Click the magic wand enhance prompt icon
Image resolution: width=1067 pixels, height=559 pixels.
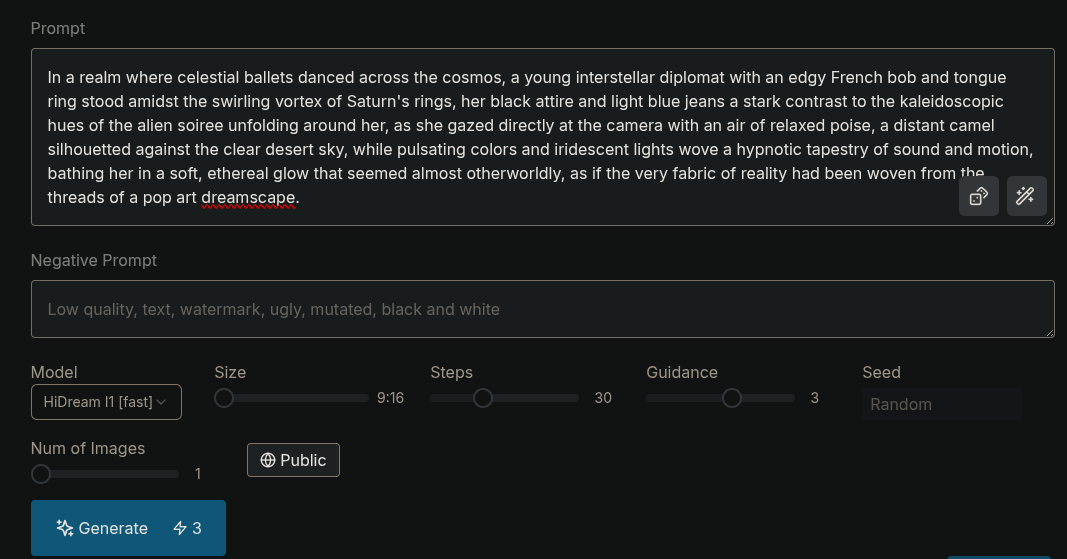coord(1026,196)
